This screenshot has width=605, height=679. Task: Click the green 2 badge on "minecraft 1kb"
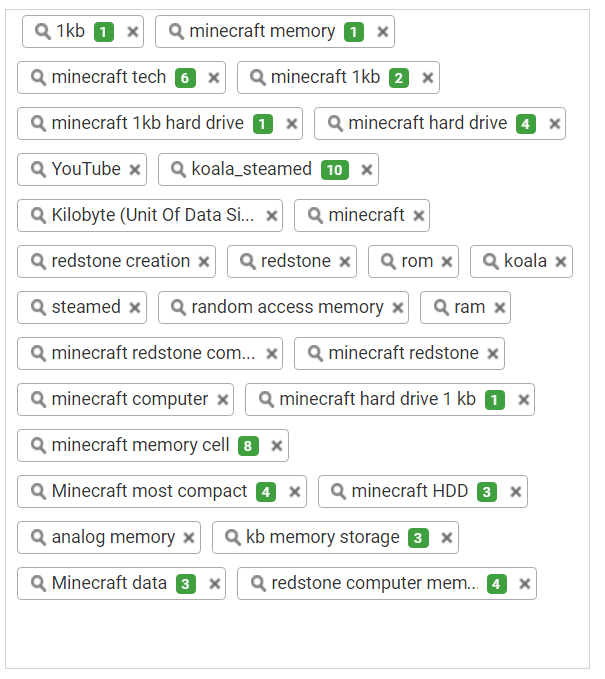tap(399, 78)
